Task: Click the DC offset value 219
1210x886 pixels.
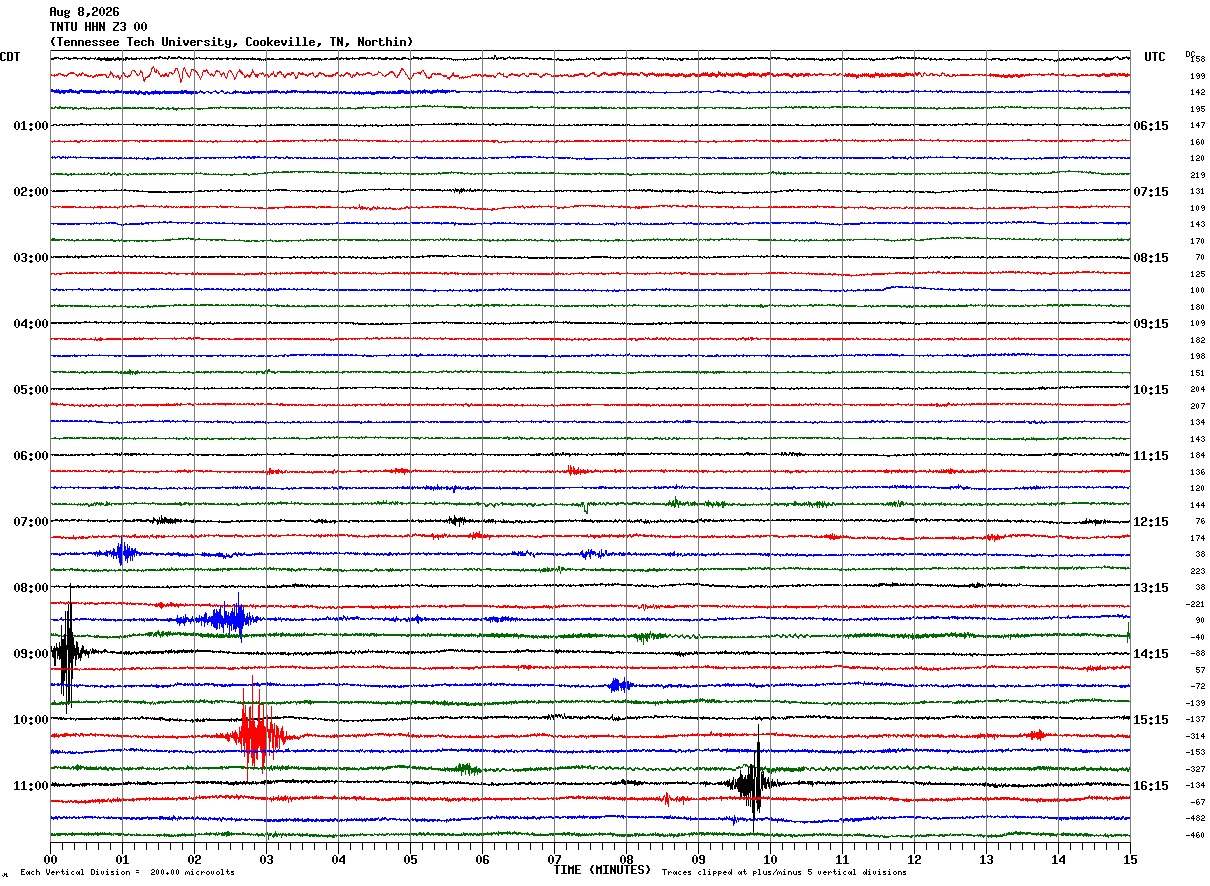Action: 1198,175
